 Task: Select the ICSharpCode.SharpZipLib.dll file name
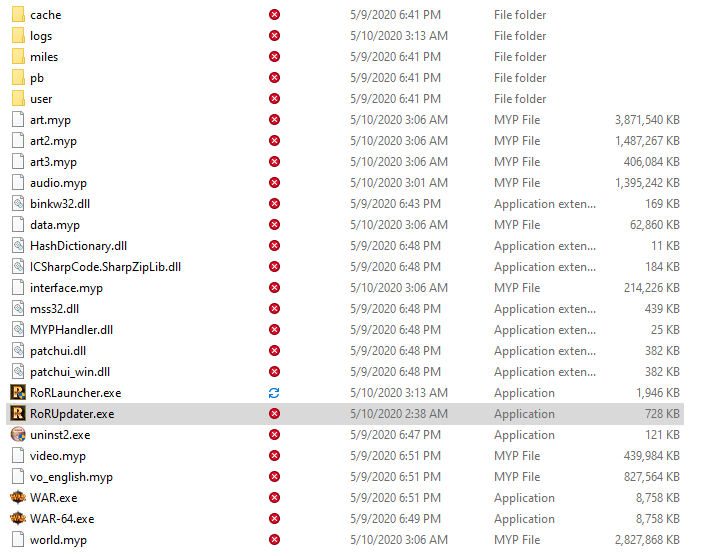(x=106, y=267)
